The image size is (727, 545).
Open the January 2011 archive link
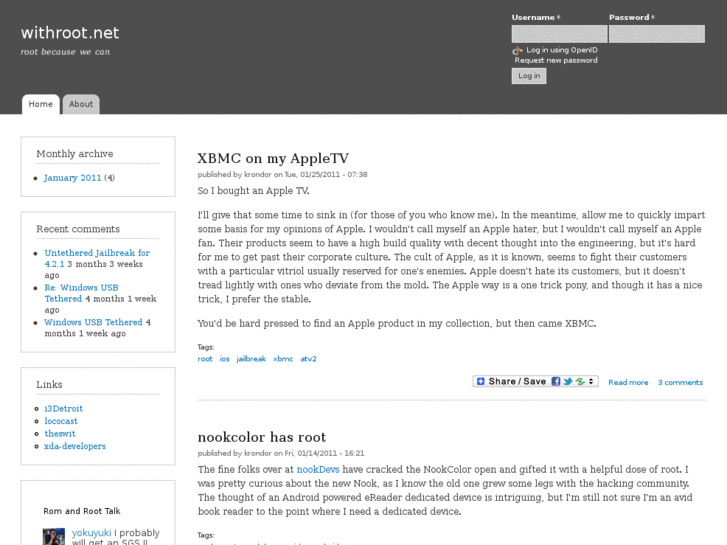72,178
